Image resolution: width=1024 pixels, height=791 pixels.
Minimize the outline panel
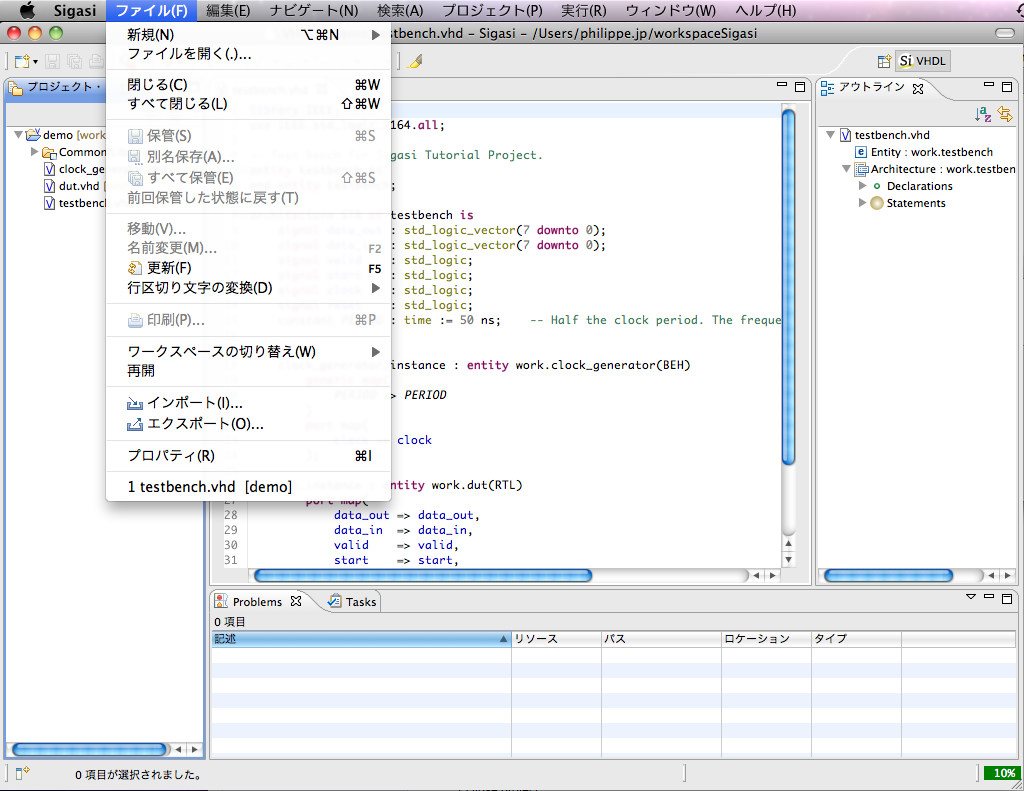coord(989,85)
